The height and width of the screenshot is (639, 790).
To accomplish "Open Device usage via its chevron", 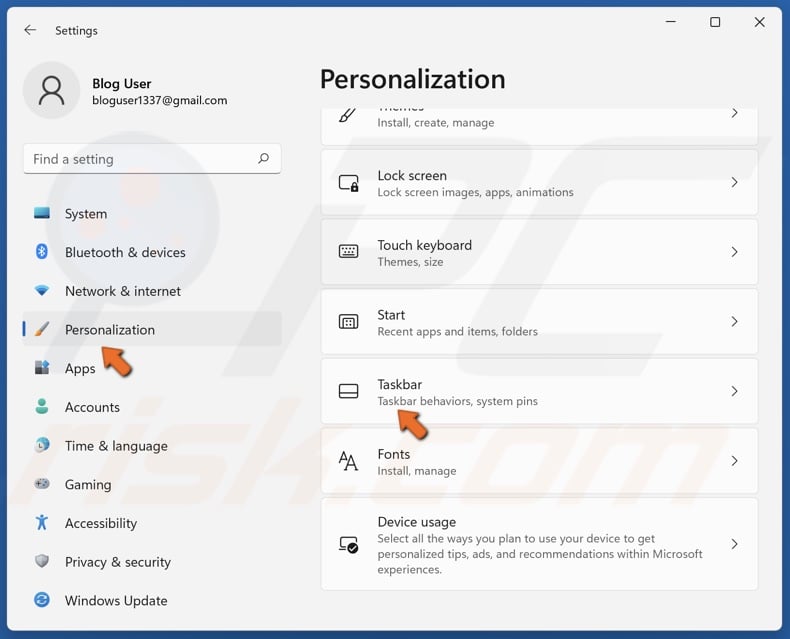I will pos(735,544).
